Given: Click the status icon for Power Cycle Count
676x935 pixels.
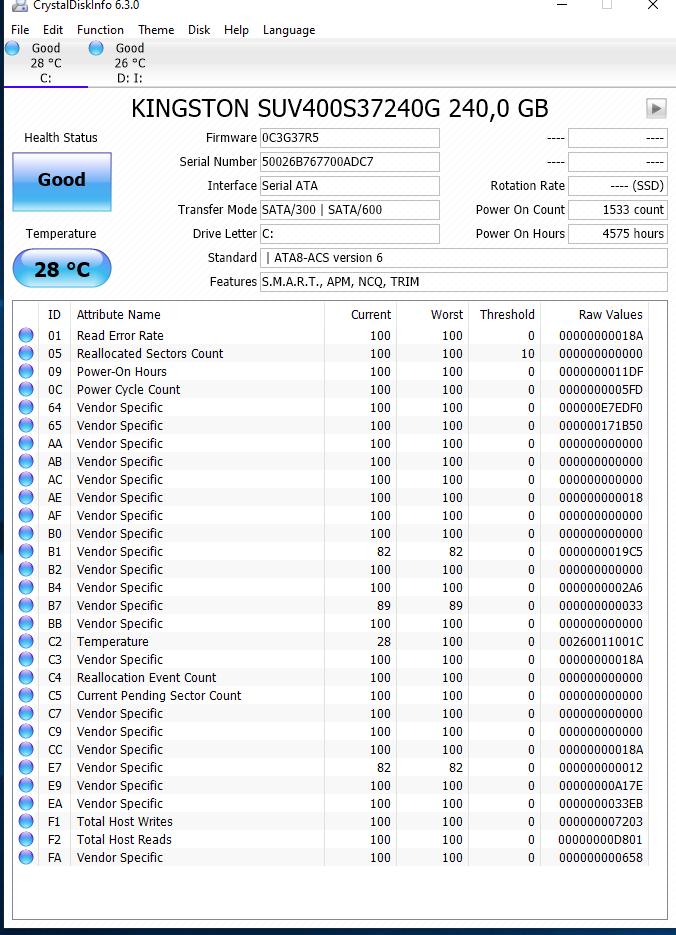Looking at the screenshot, I should [26, 389].
